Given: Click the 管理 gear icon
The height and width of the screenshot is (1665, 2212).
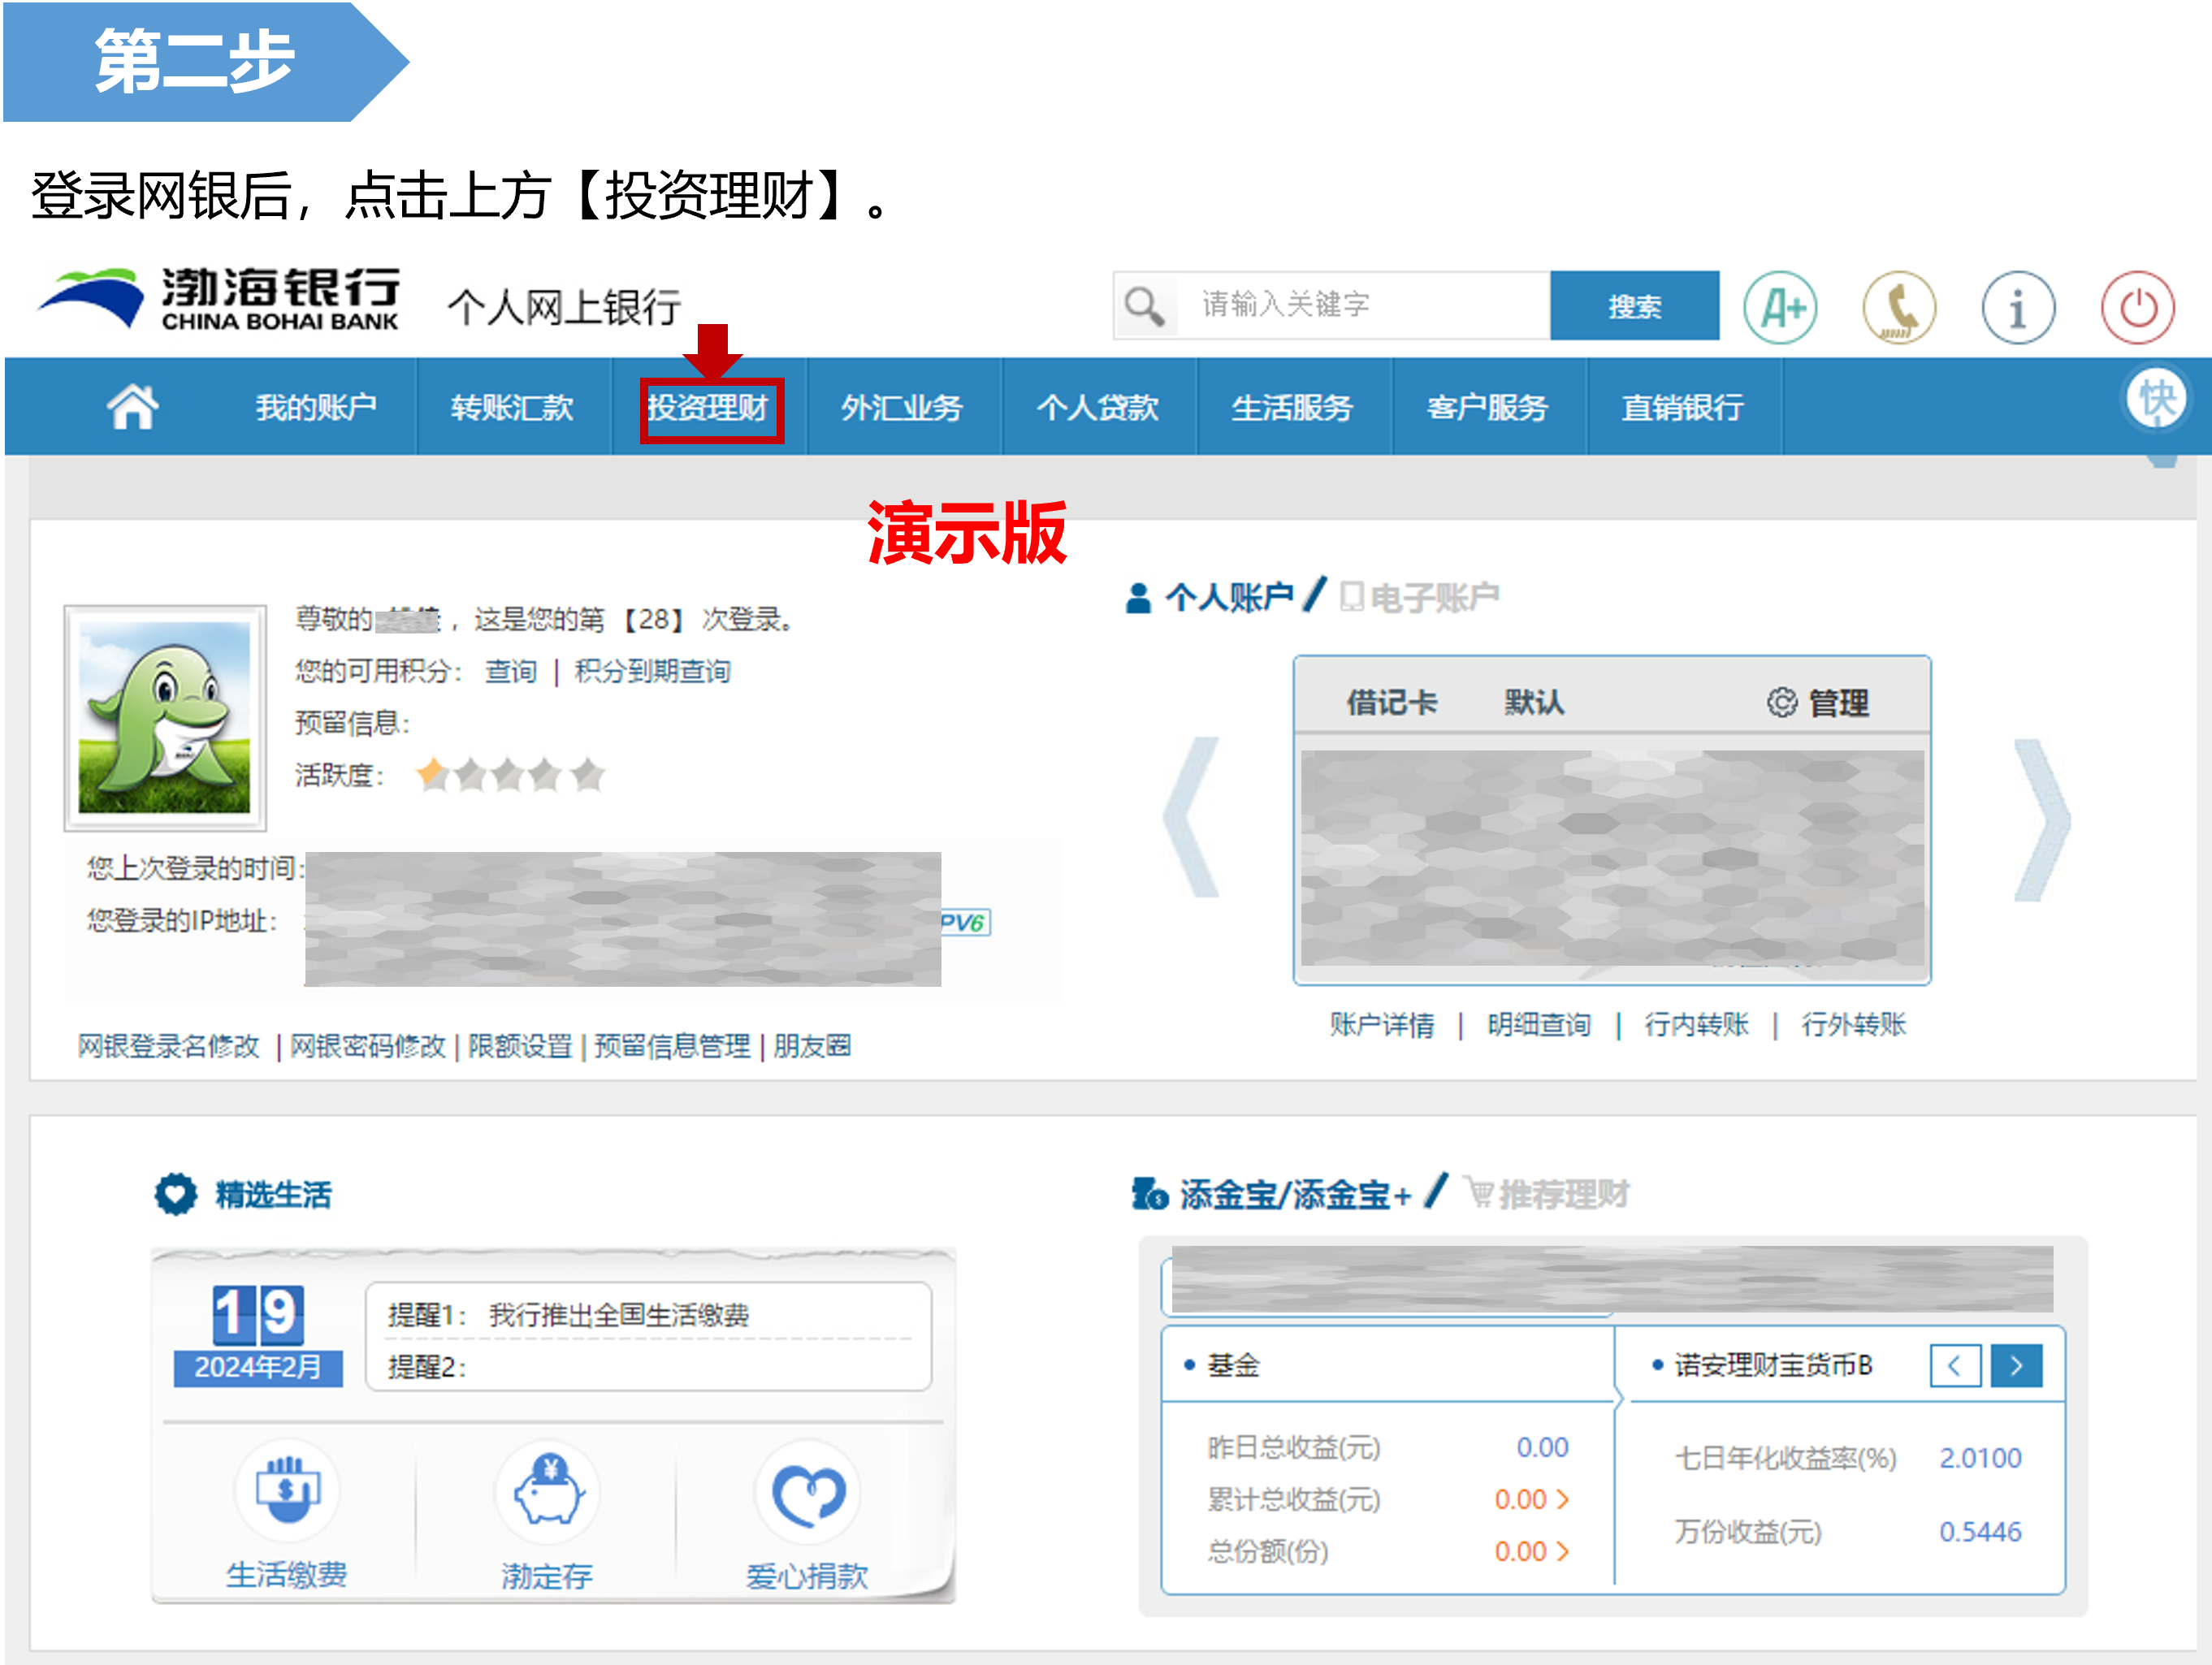Looking at the screenshot, I should 1781,702.
